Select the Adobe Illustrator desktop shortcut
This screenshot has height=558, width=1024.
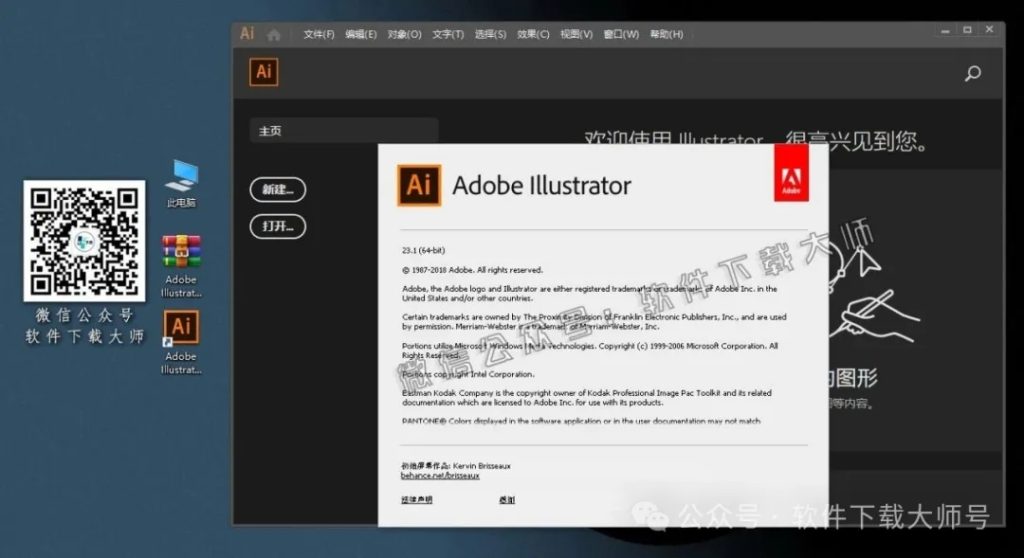pos(181,342)
